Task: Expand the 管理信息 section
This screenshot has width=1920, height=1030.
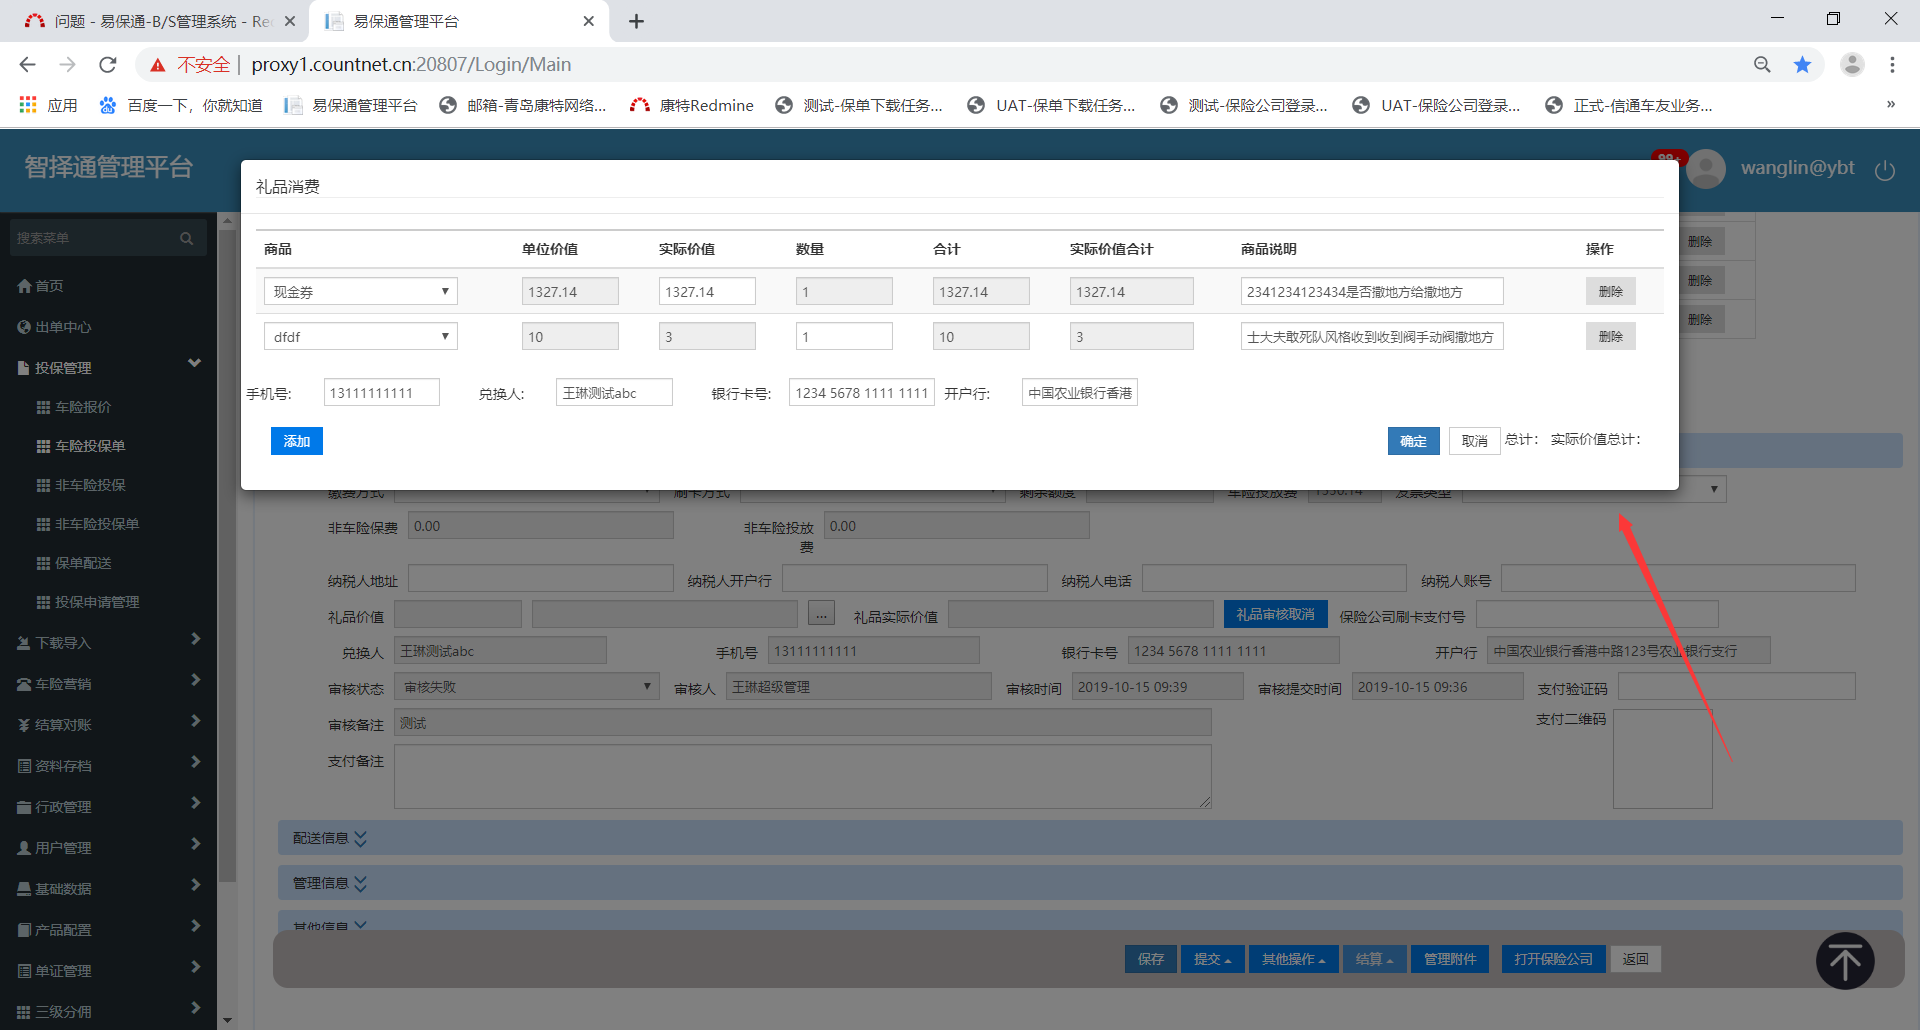Action: tap(330, 883)
